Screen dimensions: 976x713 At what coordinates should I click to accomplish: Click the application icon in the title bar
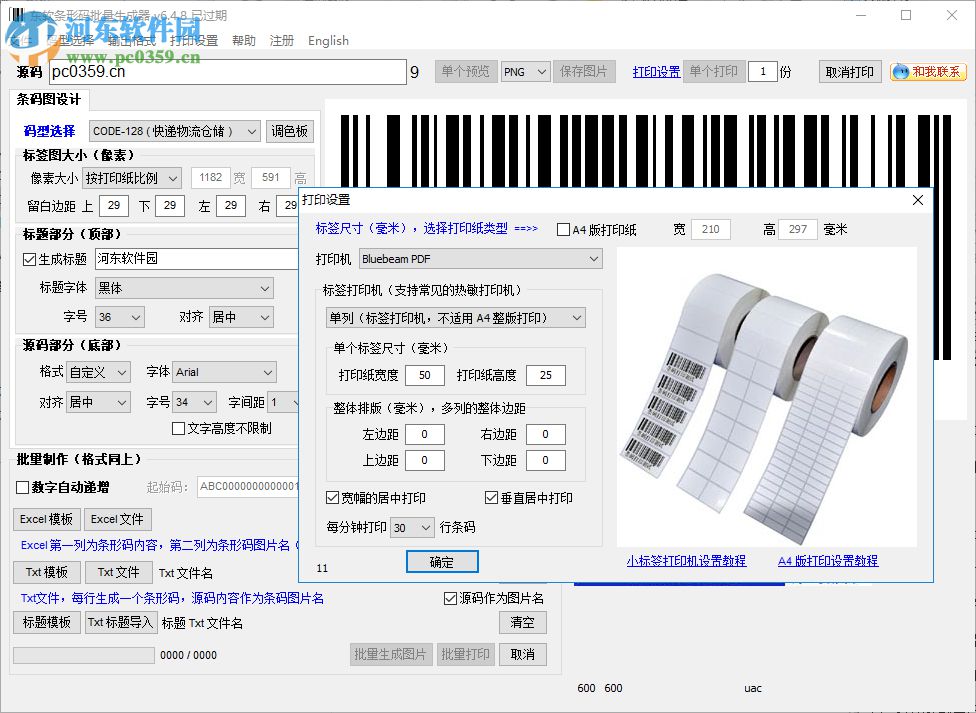pyautogui.click(x=14, y=15)
